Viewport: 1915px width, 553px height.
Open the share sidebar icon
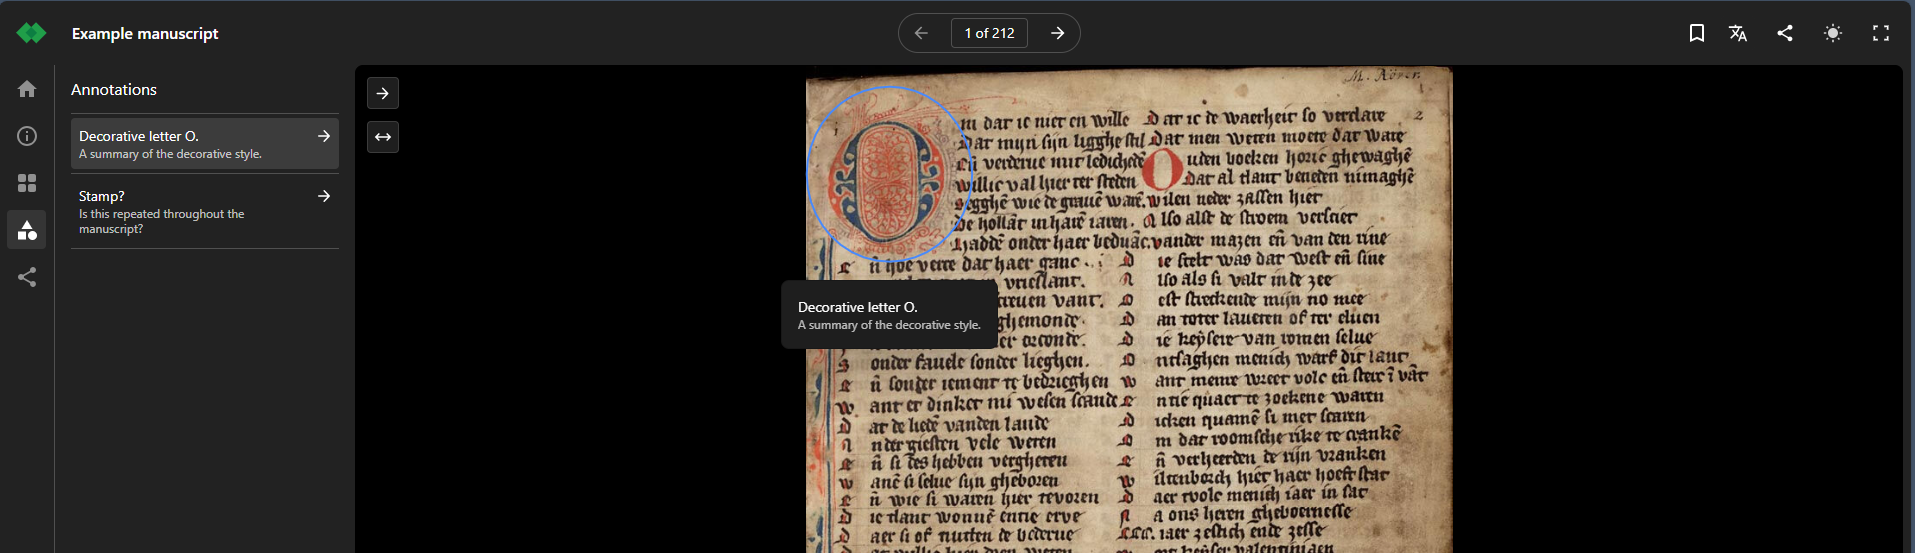pyautogui.click(x=27, y=277)
